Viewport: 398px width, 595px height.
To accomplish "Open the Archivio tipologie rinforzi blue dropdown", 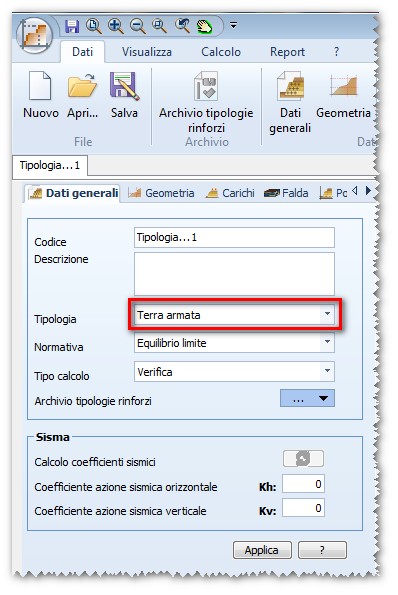I will 307,398.
